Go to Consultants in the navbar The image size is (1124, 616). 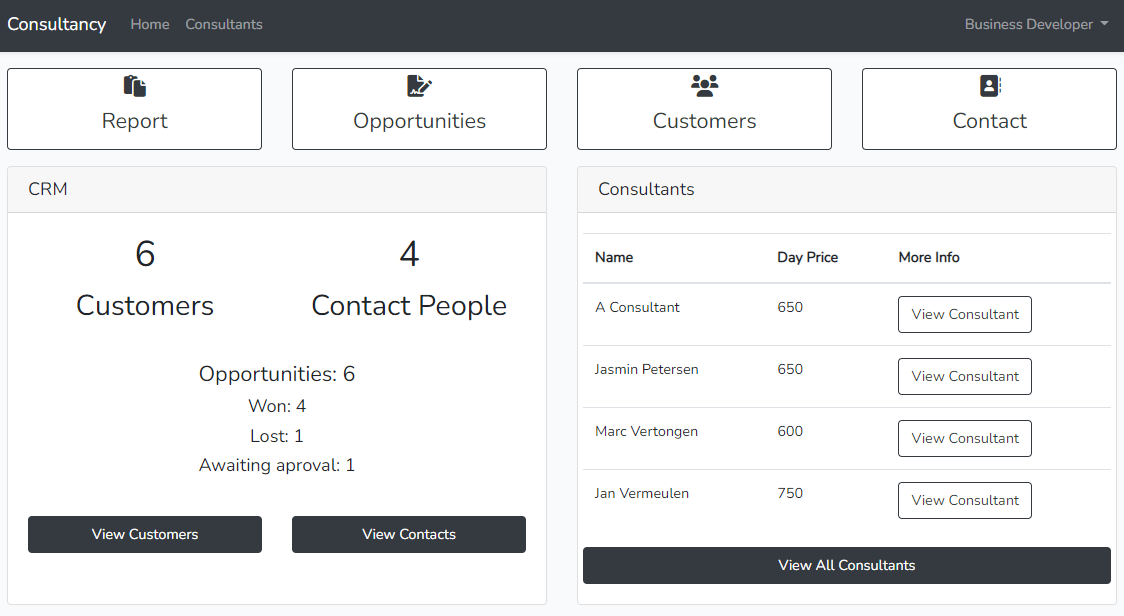click(x=224, y=24)
